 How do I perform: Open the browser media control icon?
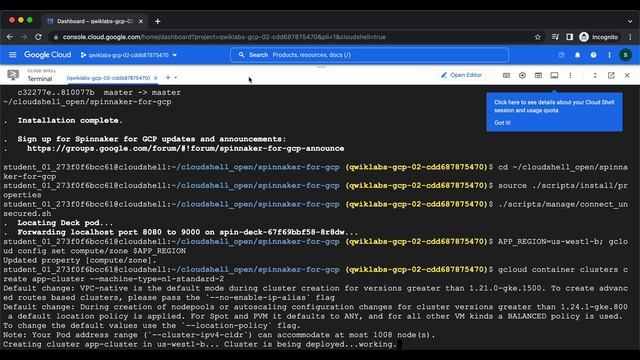click(x=555, y=37)
